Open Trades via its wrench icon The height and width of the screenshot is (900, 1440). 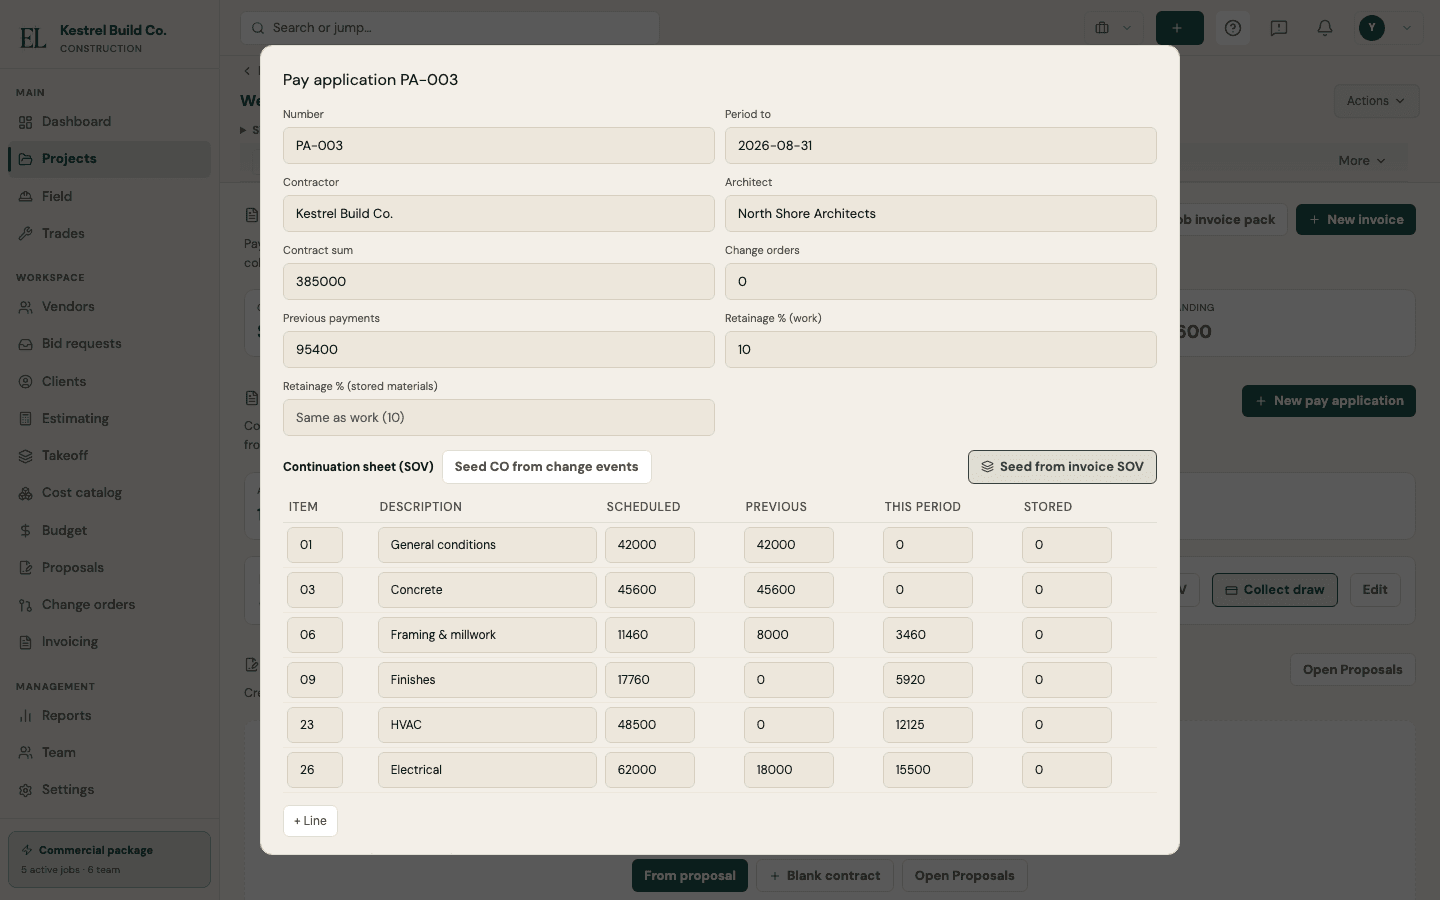pos(25,234)
